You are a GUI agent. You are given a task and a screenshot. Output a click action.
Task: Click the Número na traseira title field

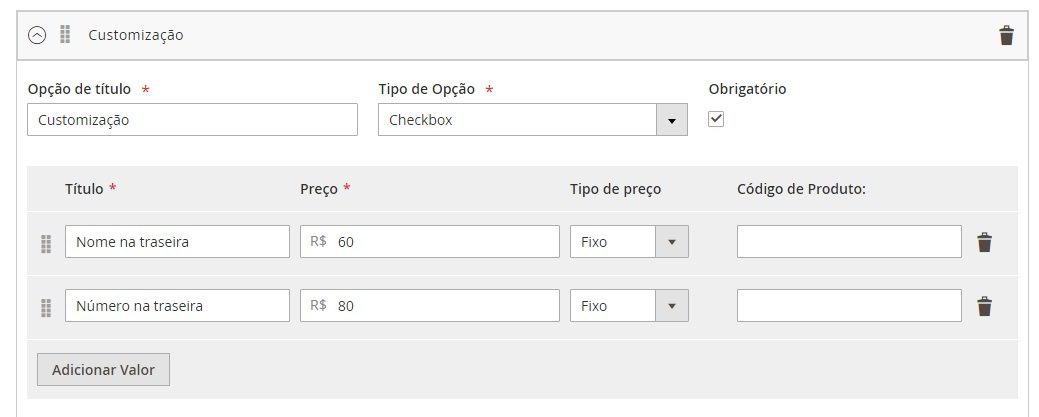pos(177,306)
